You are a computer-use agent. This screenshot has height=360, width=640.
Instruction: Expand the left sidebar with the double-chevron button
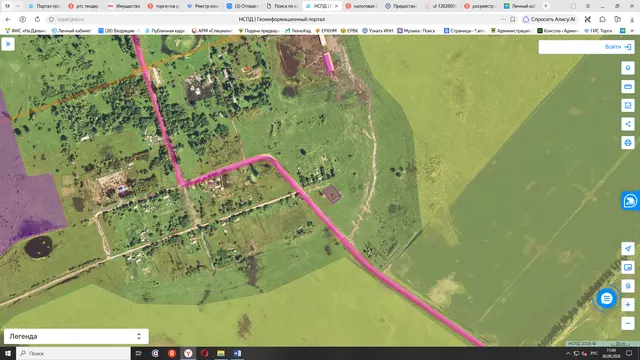pyautogui.click(x=8, y=44)
